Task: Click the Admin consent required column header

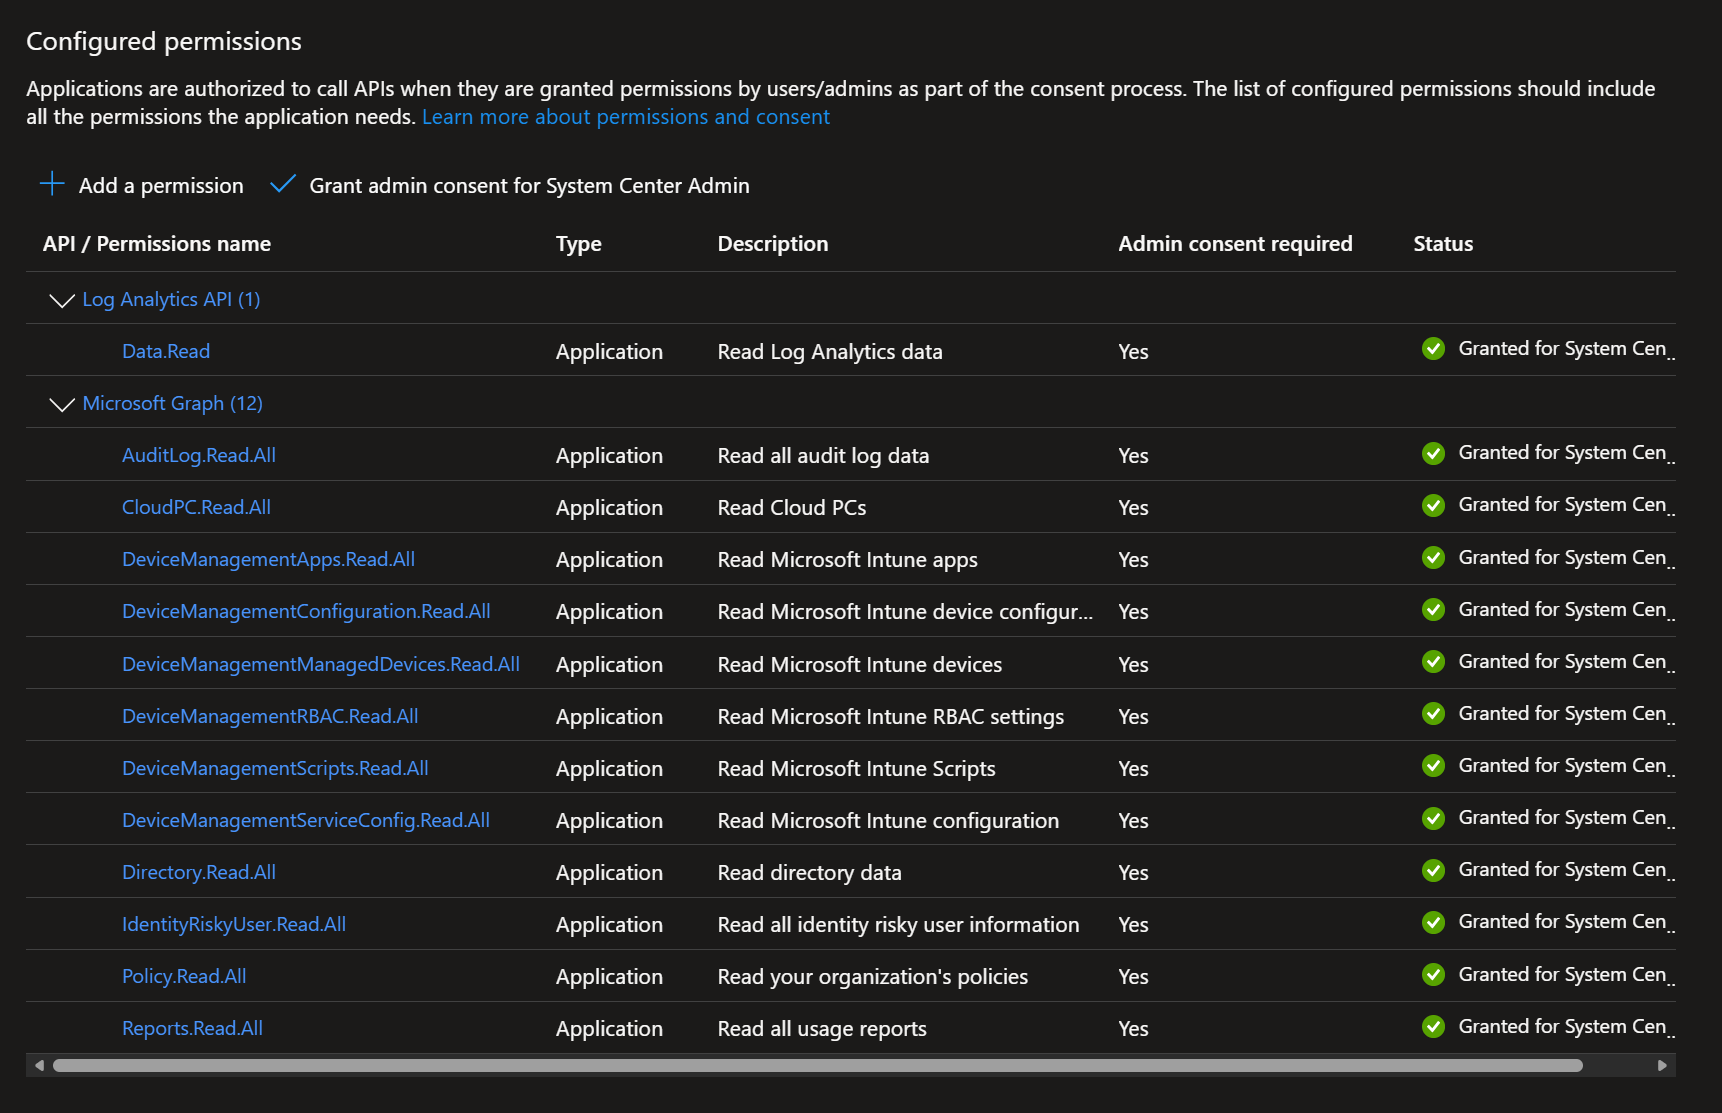Action: [1235, 244]
